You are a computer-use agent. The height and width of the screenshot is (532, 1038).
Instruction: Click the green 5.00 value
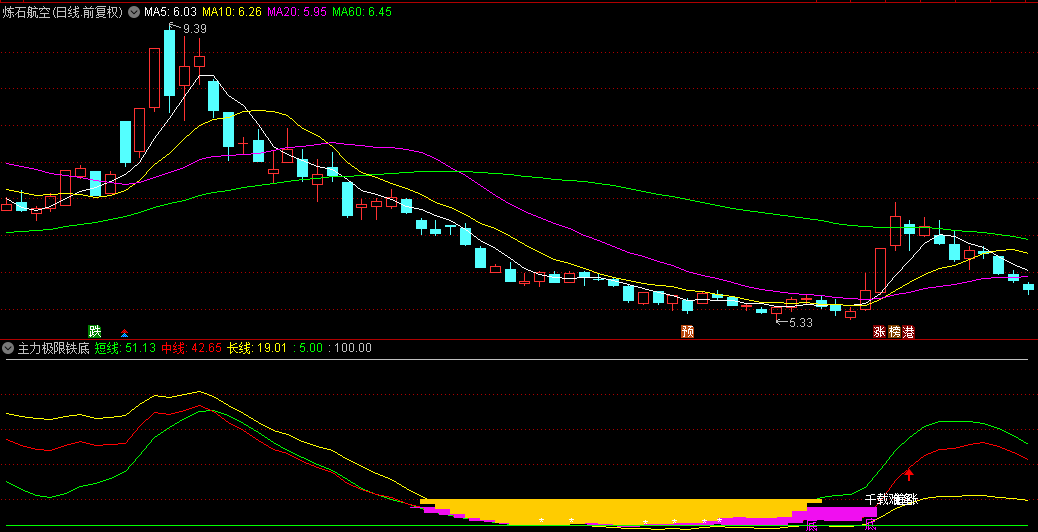pyautogui.click(x=312, y=348)
